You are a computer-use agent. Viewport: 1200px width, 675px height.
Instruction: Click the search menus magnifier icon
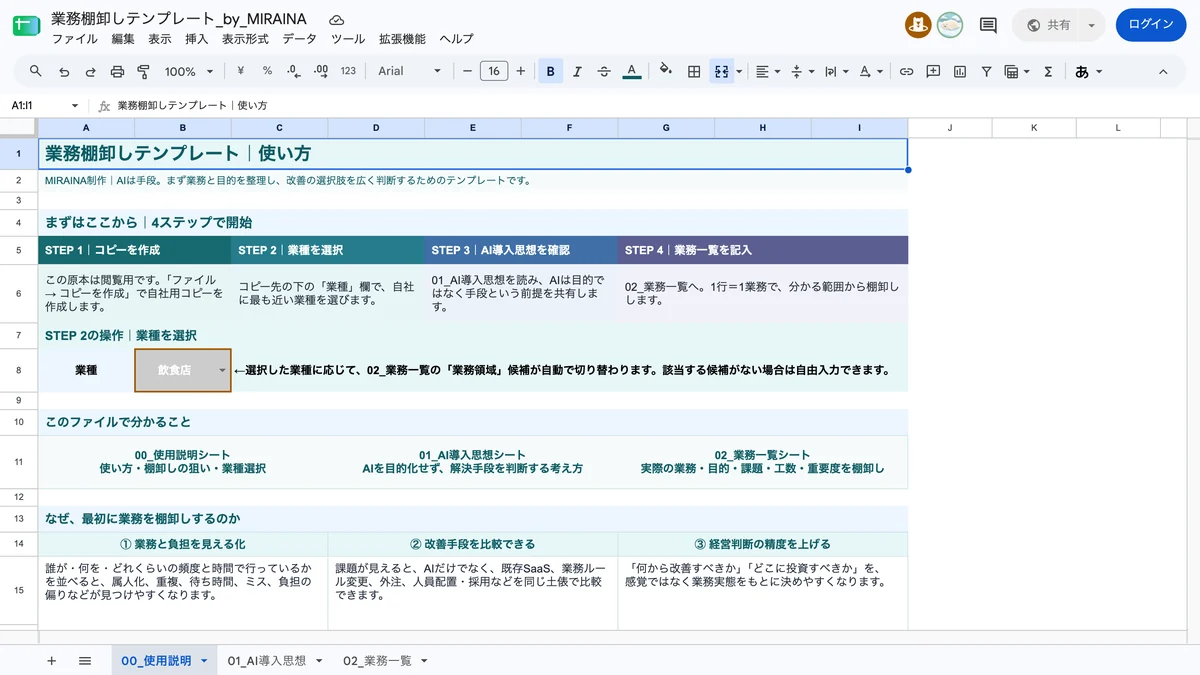pos(36,71)
